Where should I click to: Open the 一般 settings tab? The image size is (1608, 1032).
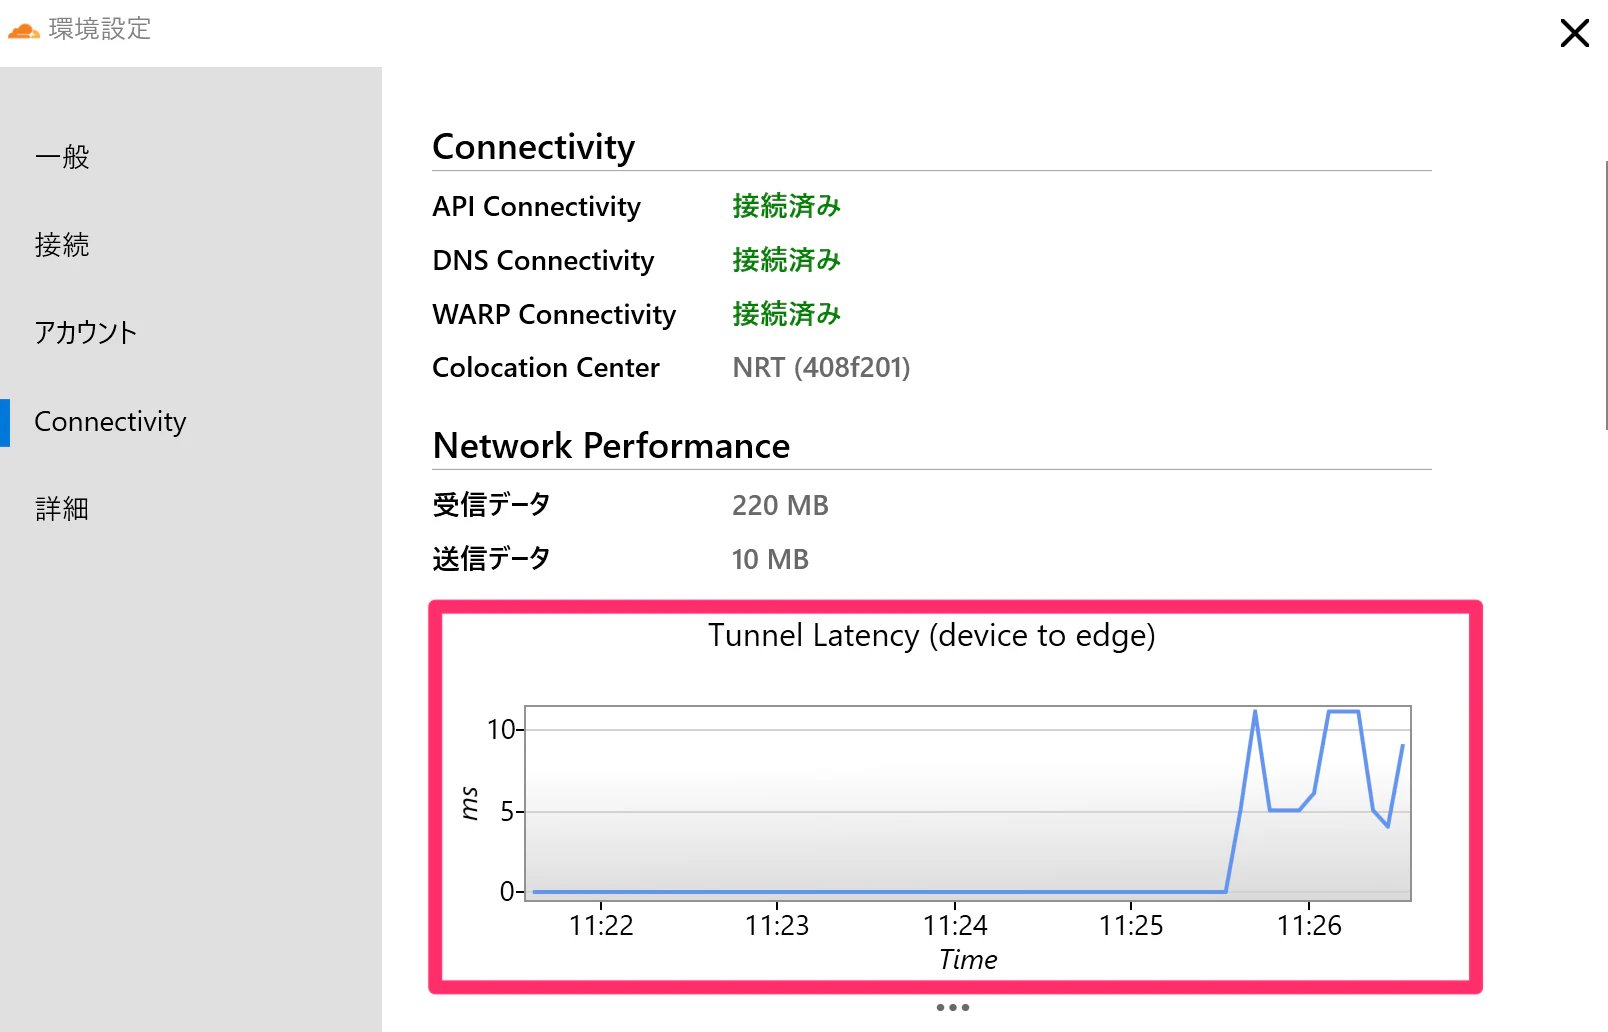62,157
